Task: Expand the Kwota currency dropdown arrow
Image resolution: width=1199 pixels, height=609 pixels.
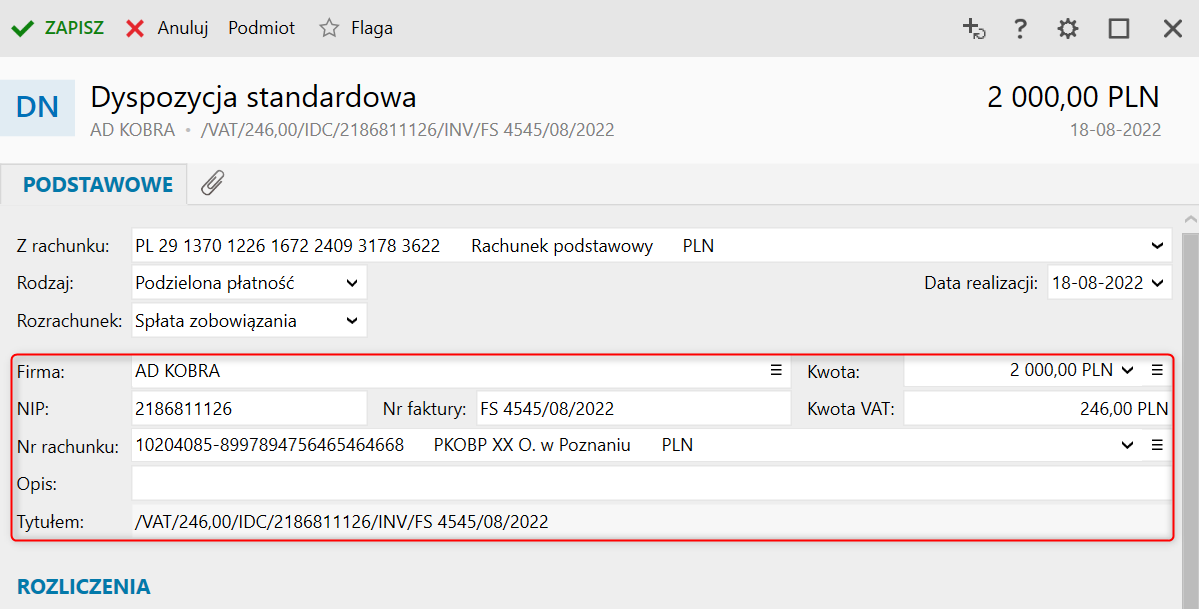Action: pyautogui.click(x=1127, y=370)
